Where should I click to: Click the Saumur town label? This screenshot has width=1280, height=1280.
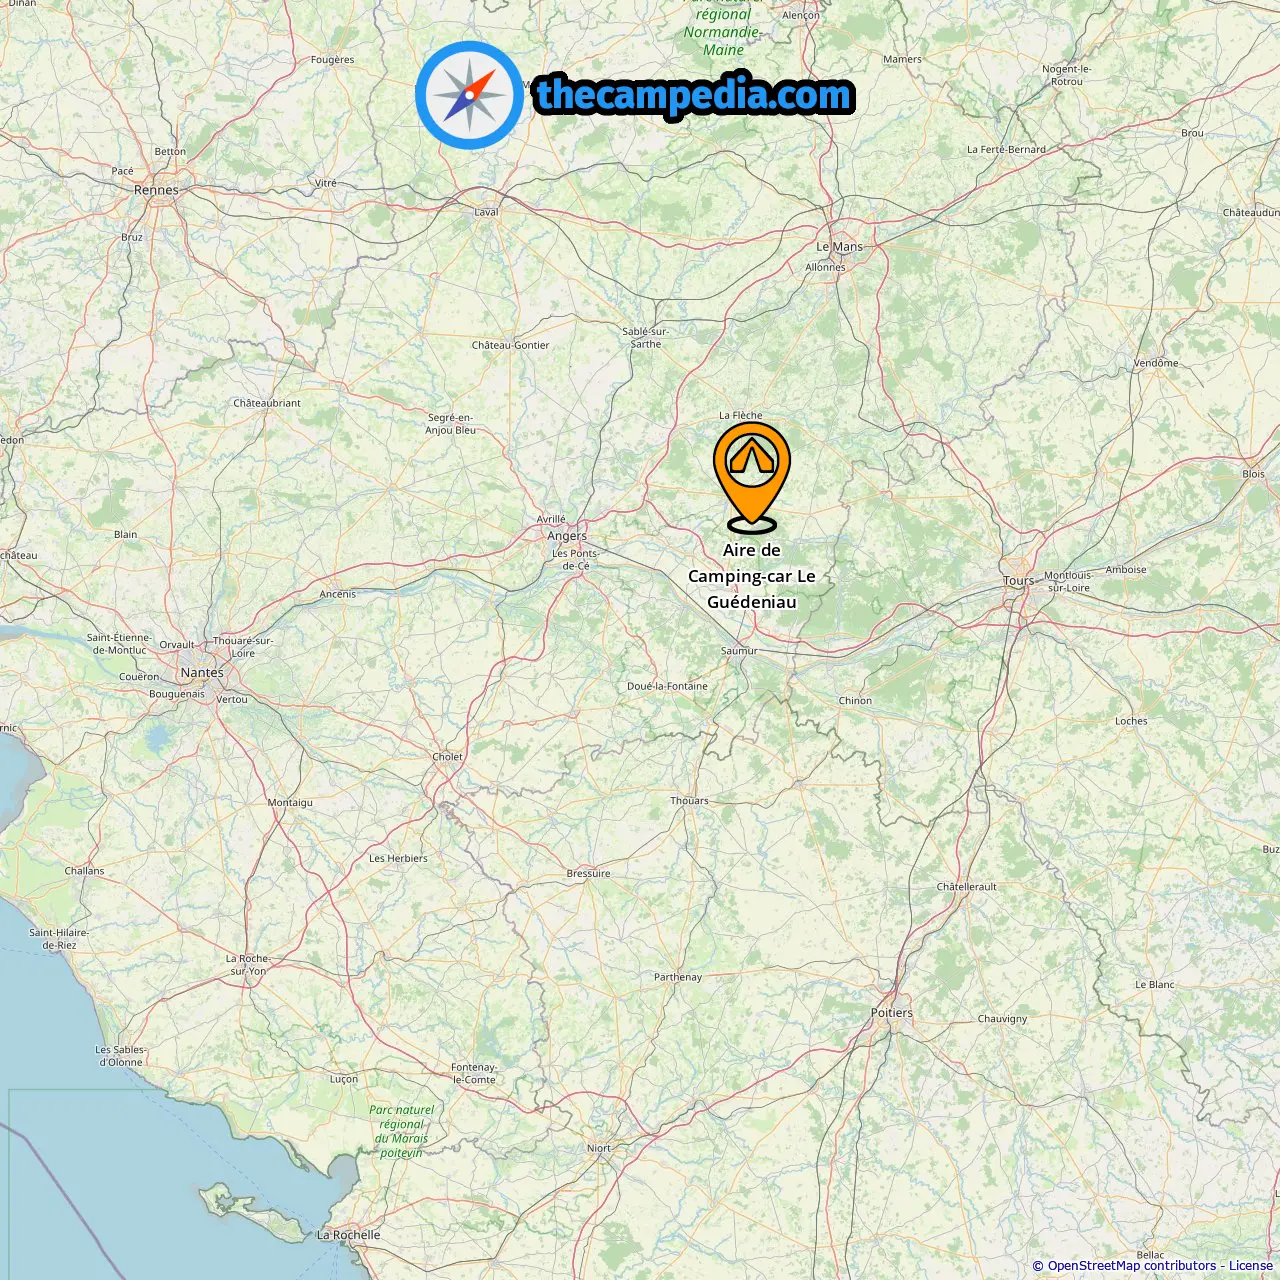coord(739,651)
